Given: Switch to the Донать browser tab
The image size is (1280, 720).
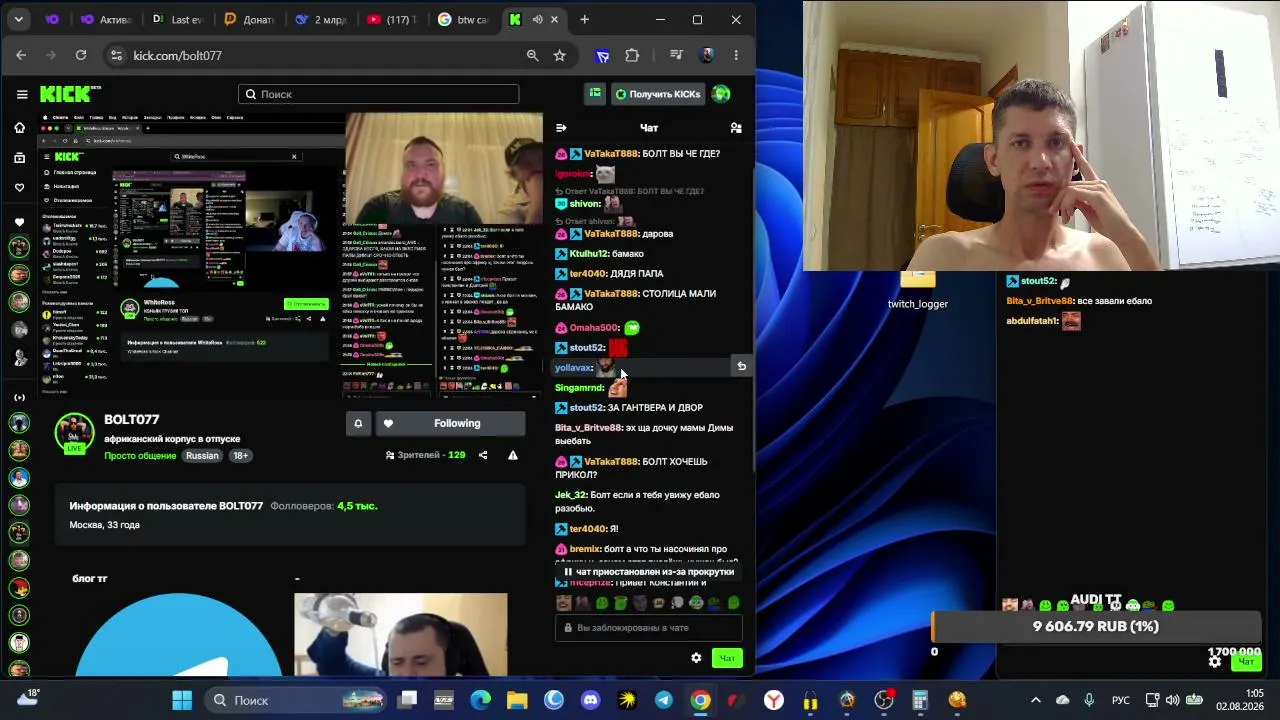Looking at the screenshot, I should point(250,19).
